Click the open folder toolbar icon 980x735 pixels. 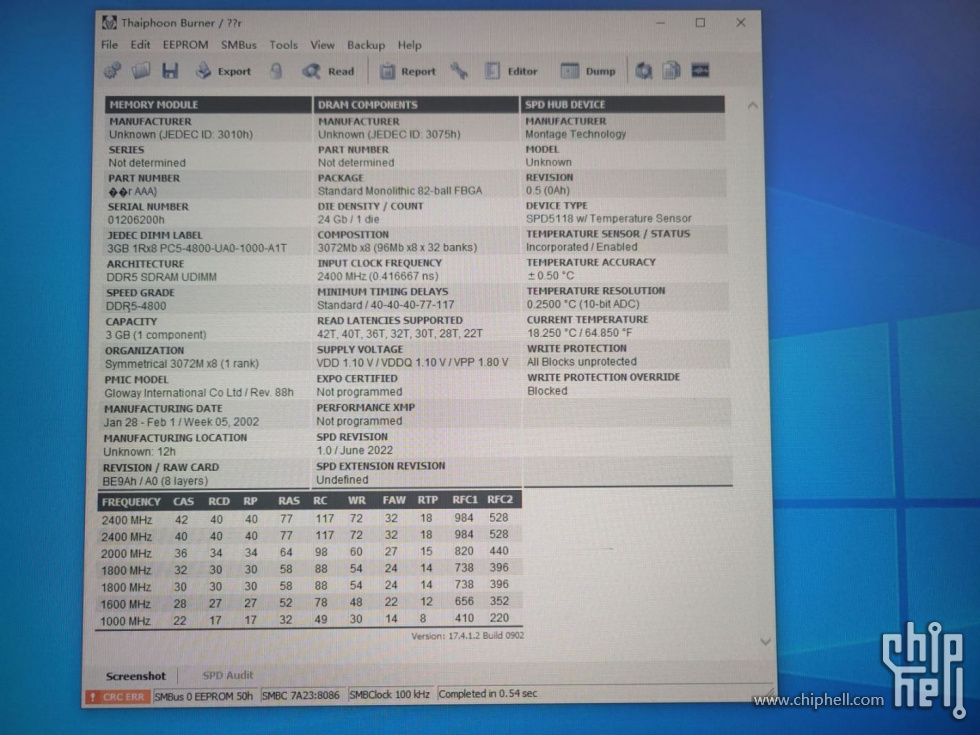click(141, 71)
